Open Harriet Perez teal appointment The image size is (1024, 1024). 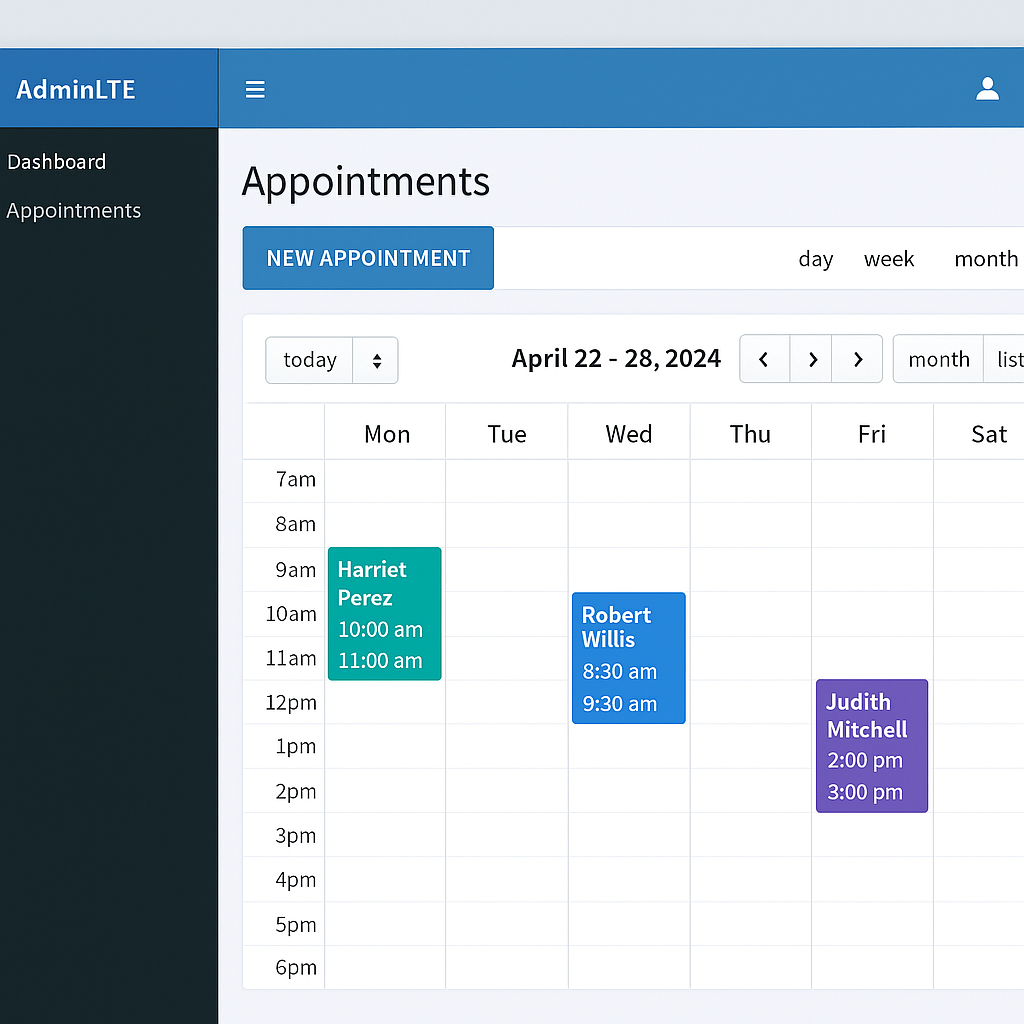384,614
